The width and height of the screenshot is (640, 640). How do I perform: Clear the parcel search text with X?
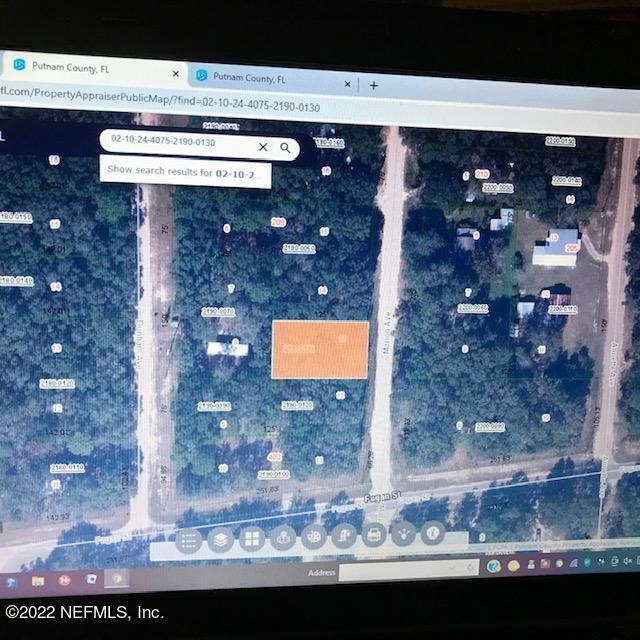pos(263,147)
